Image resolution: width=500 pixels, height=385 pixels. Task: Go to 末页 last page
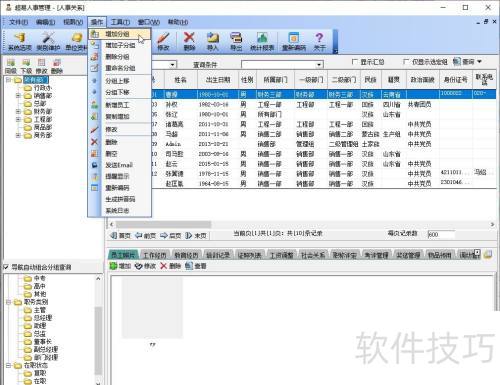click(x=196, y=236)
